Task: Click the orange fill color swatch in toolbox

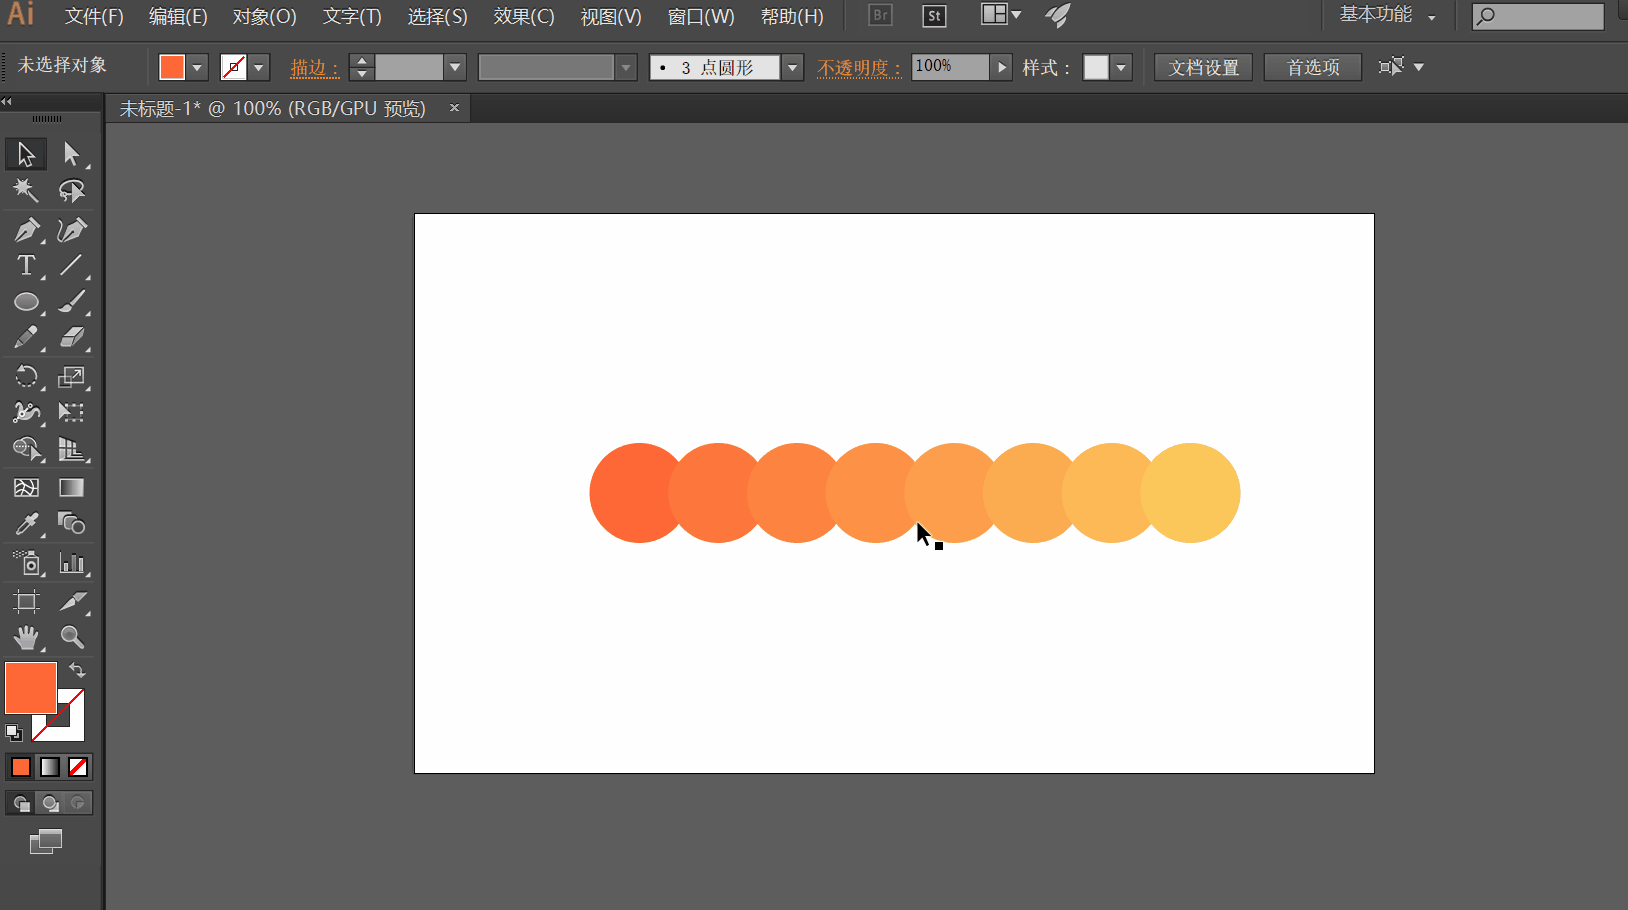Action: pos(30,687)
